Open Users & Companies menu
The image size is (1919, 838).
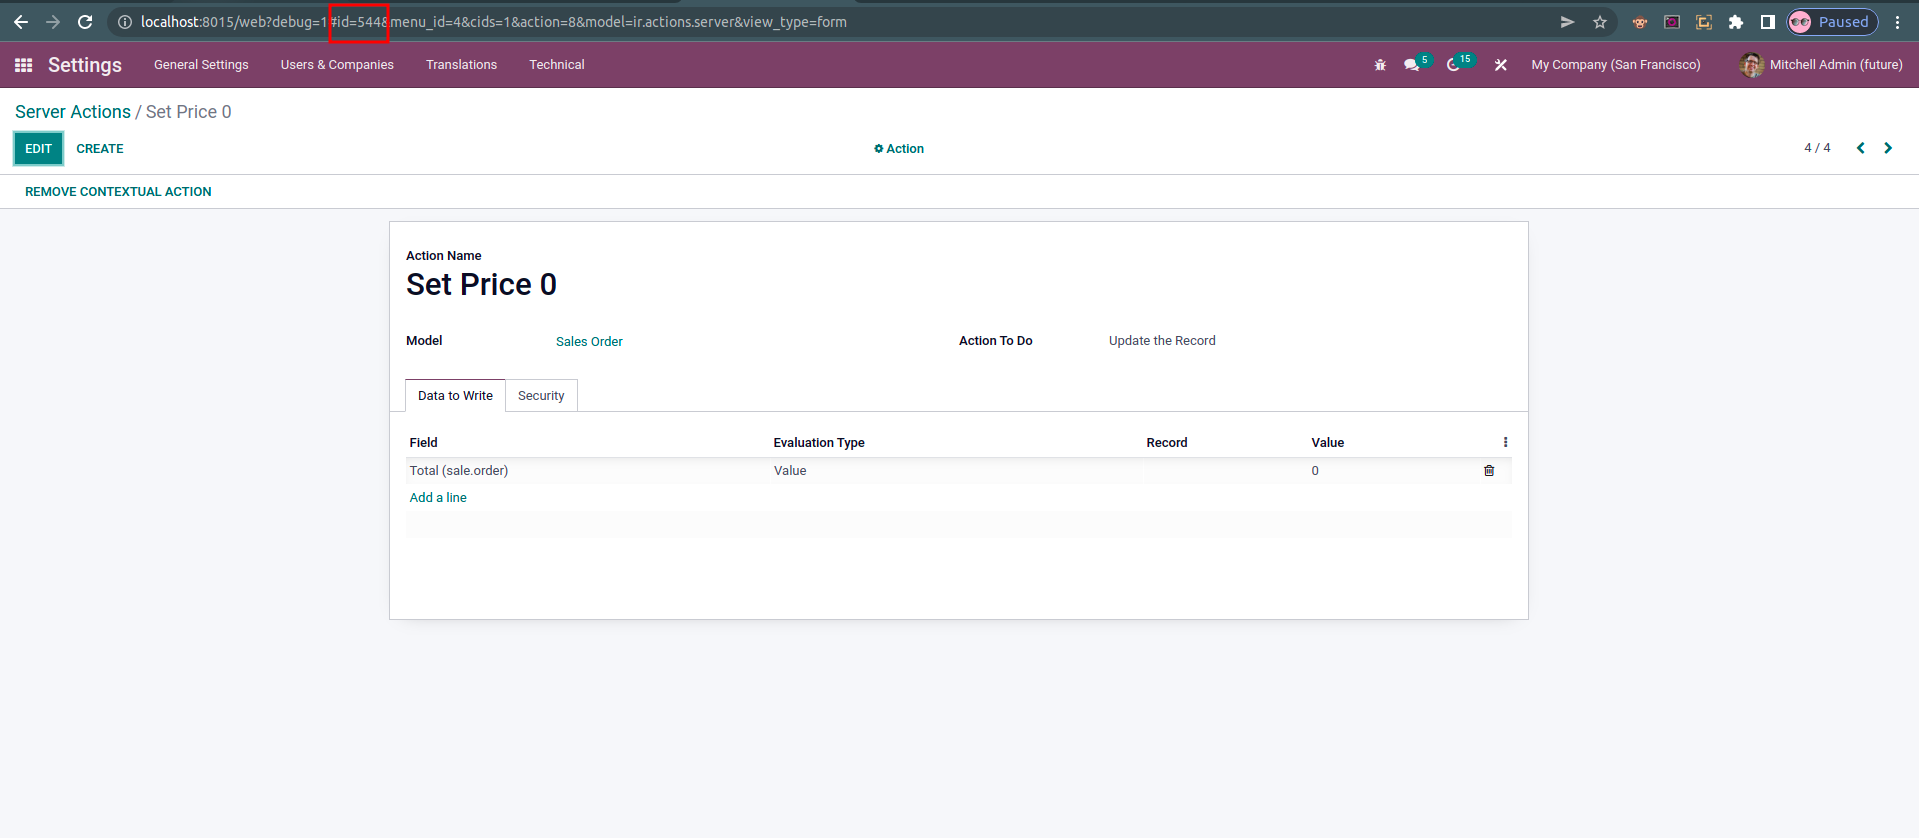point(337,65)
